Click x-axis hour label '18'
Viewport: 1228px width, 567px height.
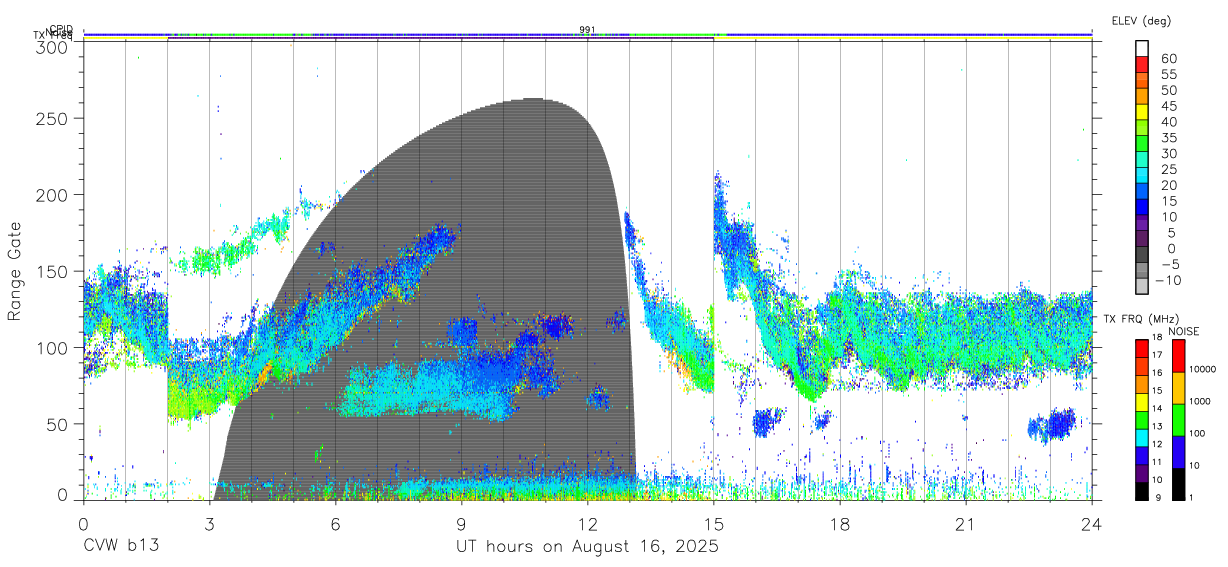[x=840, y=523]
